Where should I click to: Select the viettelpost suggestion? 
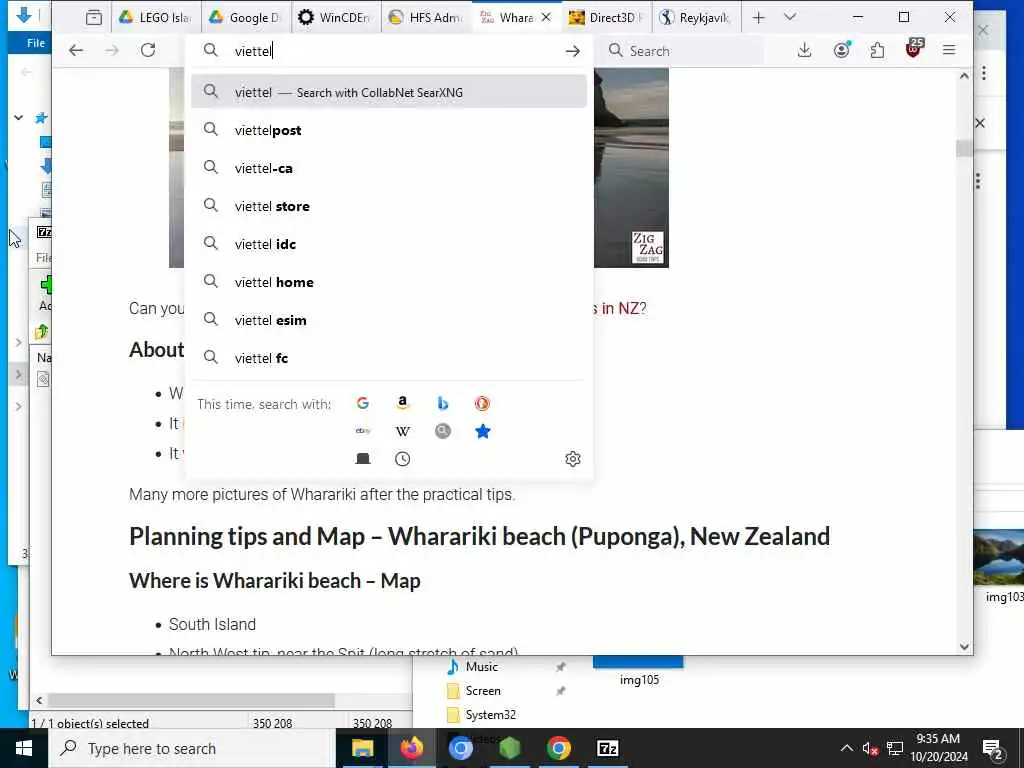click(x=389, y=130)
